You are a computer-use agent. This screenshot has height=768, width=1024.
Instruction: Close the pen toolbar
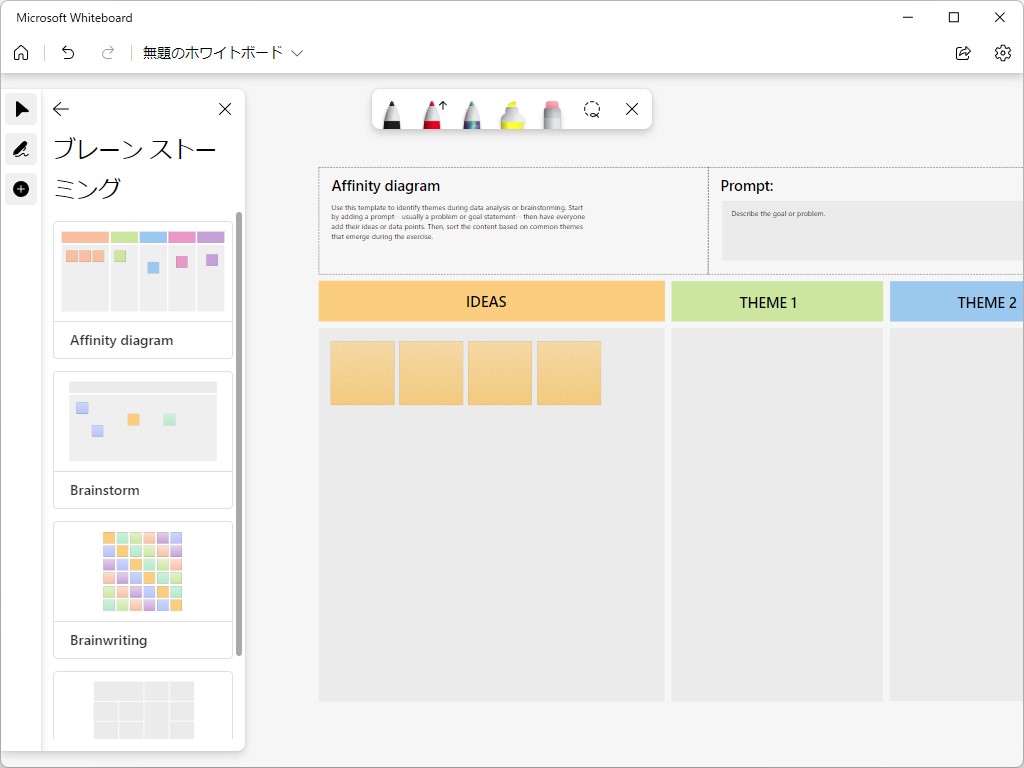[632, 109]
